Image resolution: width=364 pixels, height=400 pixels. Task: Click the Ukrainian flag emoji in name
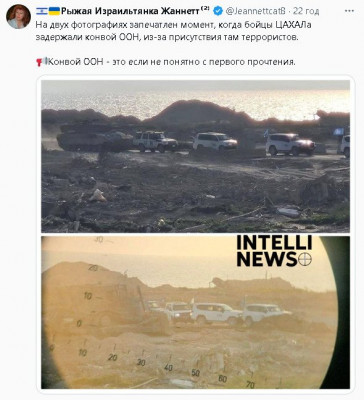coord(54,11)
